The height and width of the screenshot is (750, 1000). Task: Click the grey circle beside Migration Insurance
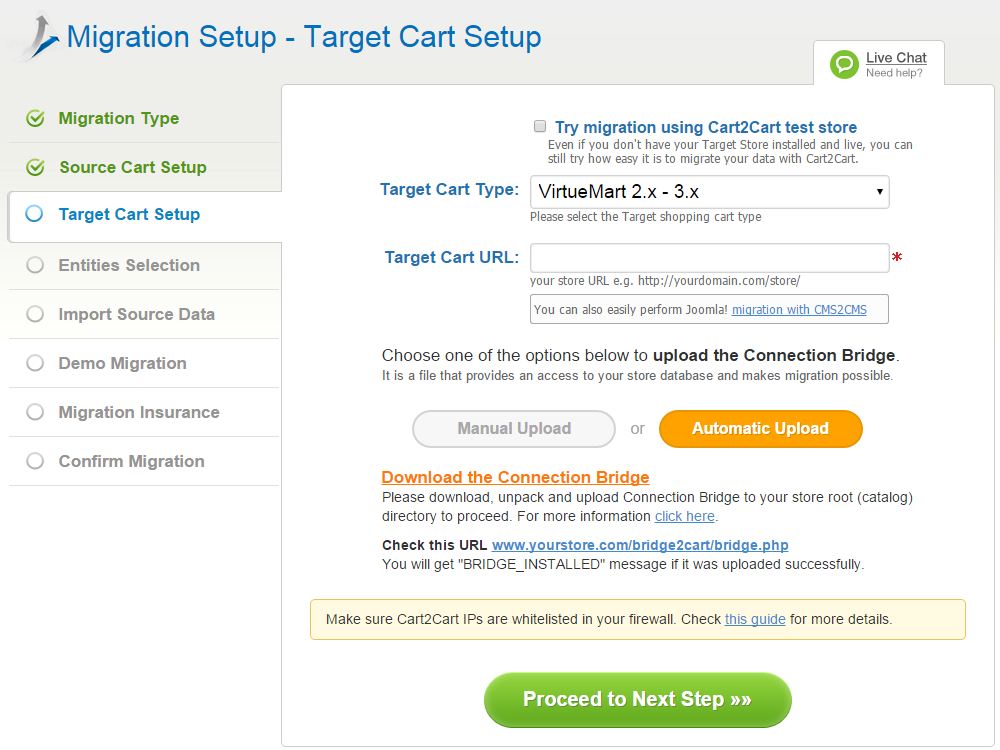35,412
